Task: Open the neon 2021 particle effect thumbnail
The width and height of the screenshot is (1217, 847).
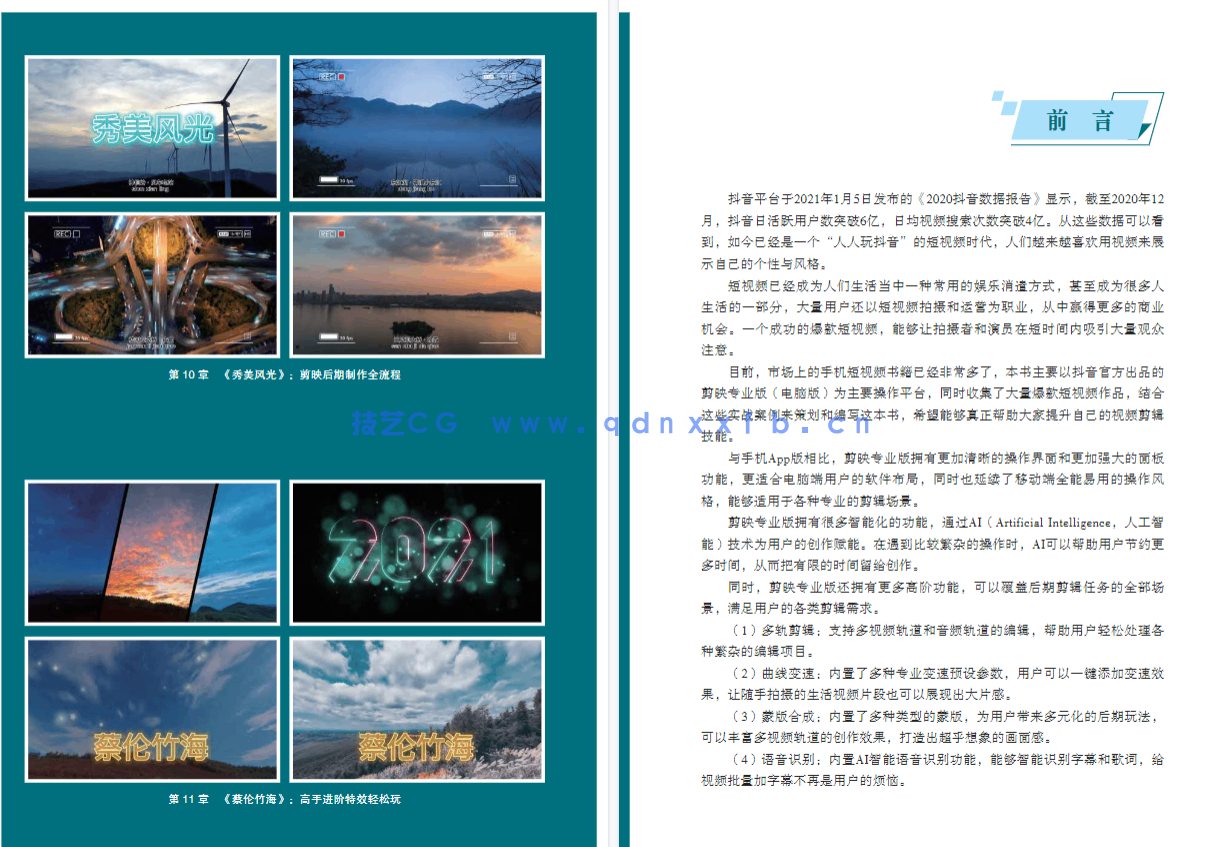Action: pyautogui.click(x=417, y=552)
